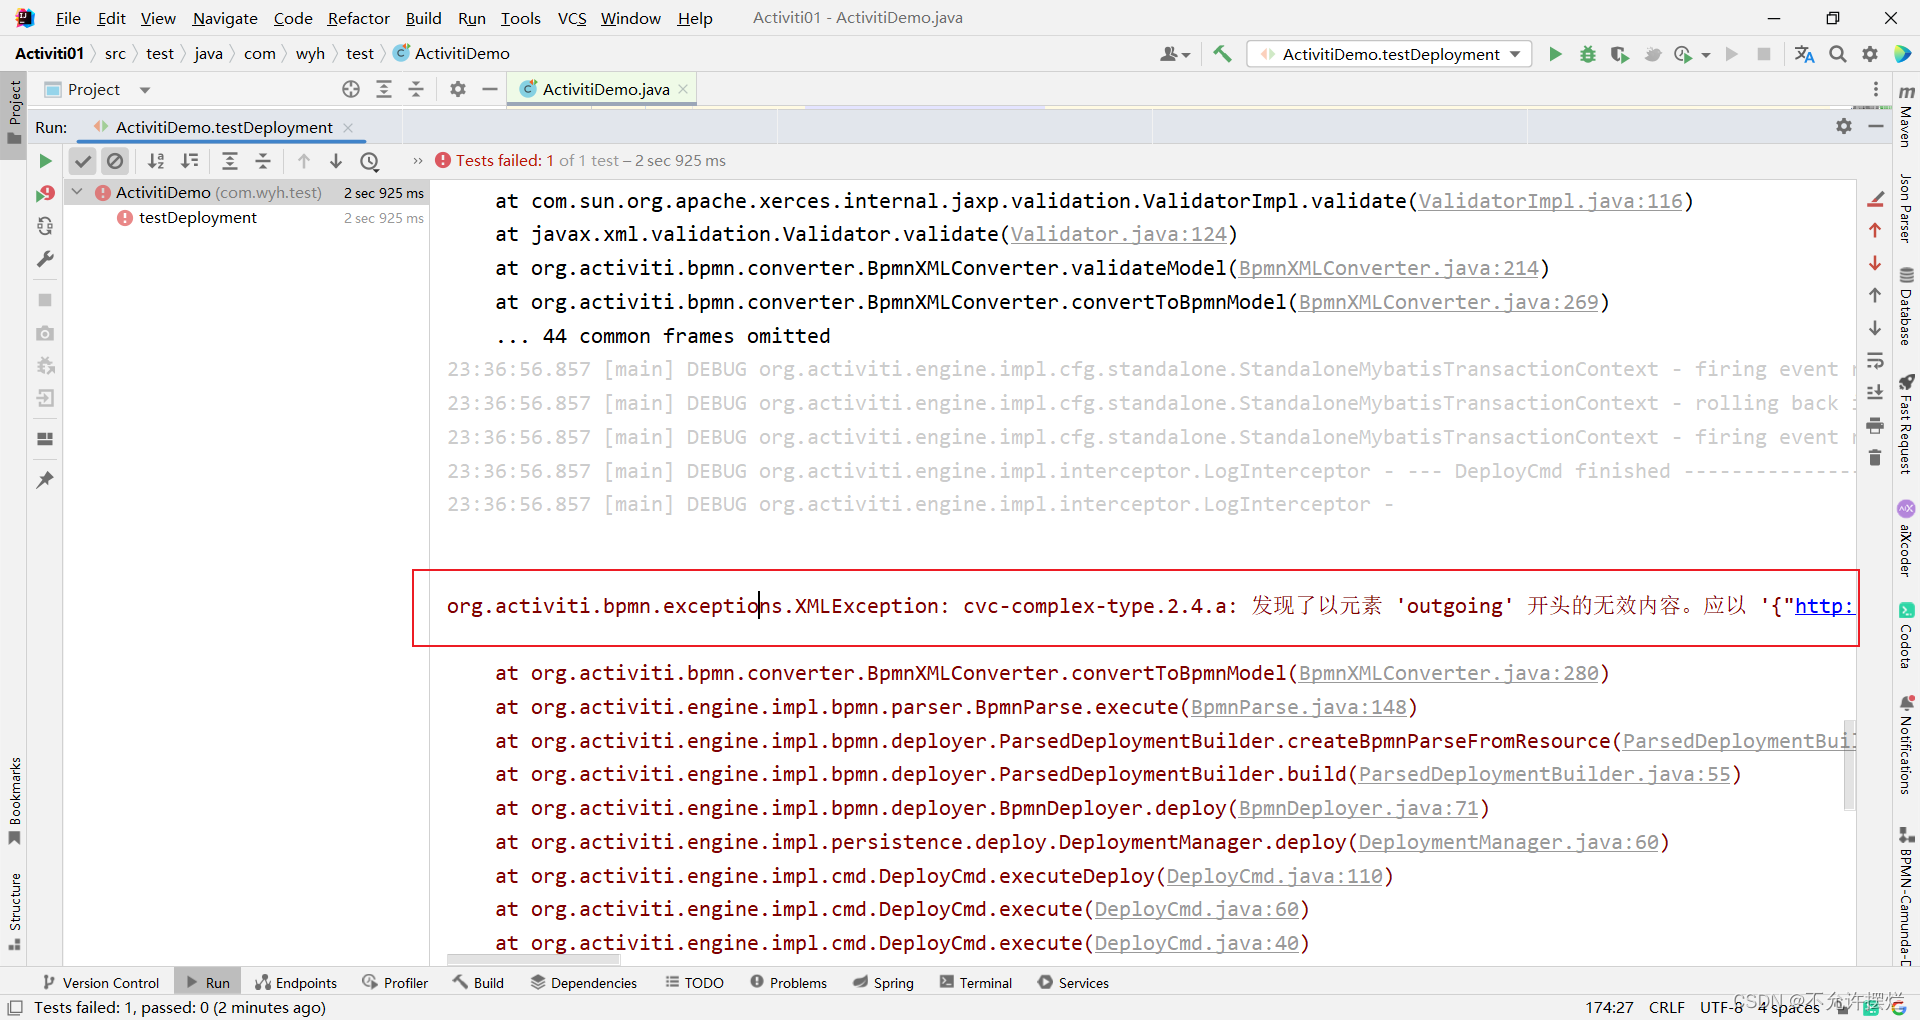Open BpmnXMLConverter.java:214 link

click(x=1388, y=268)
